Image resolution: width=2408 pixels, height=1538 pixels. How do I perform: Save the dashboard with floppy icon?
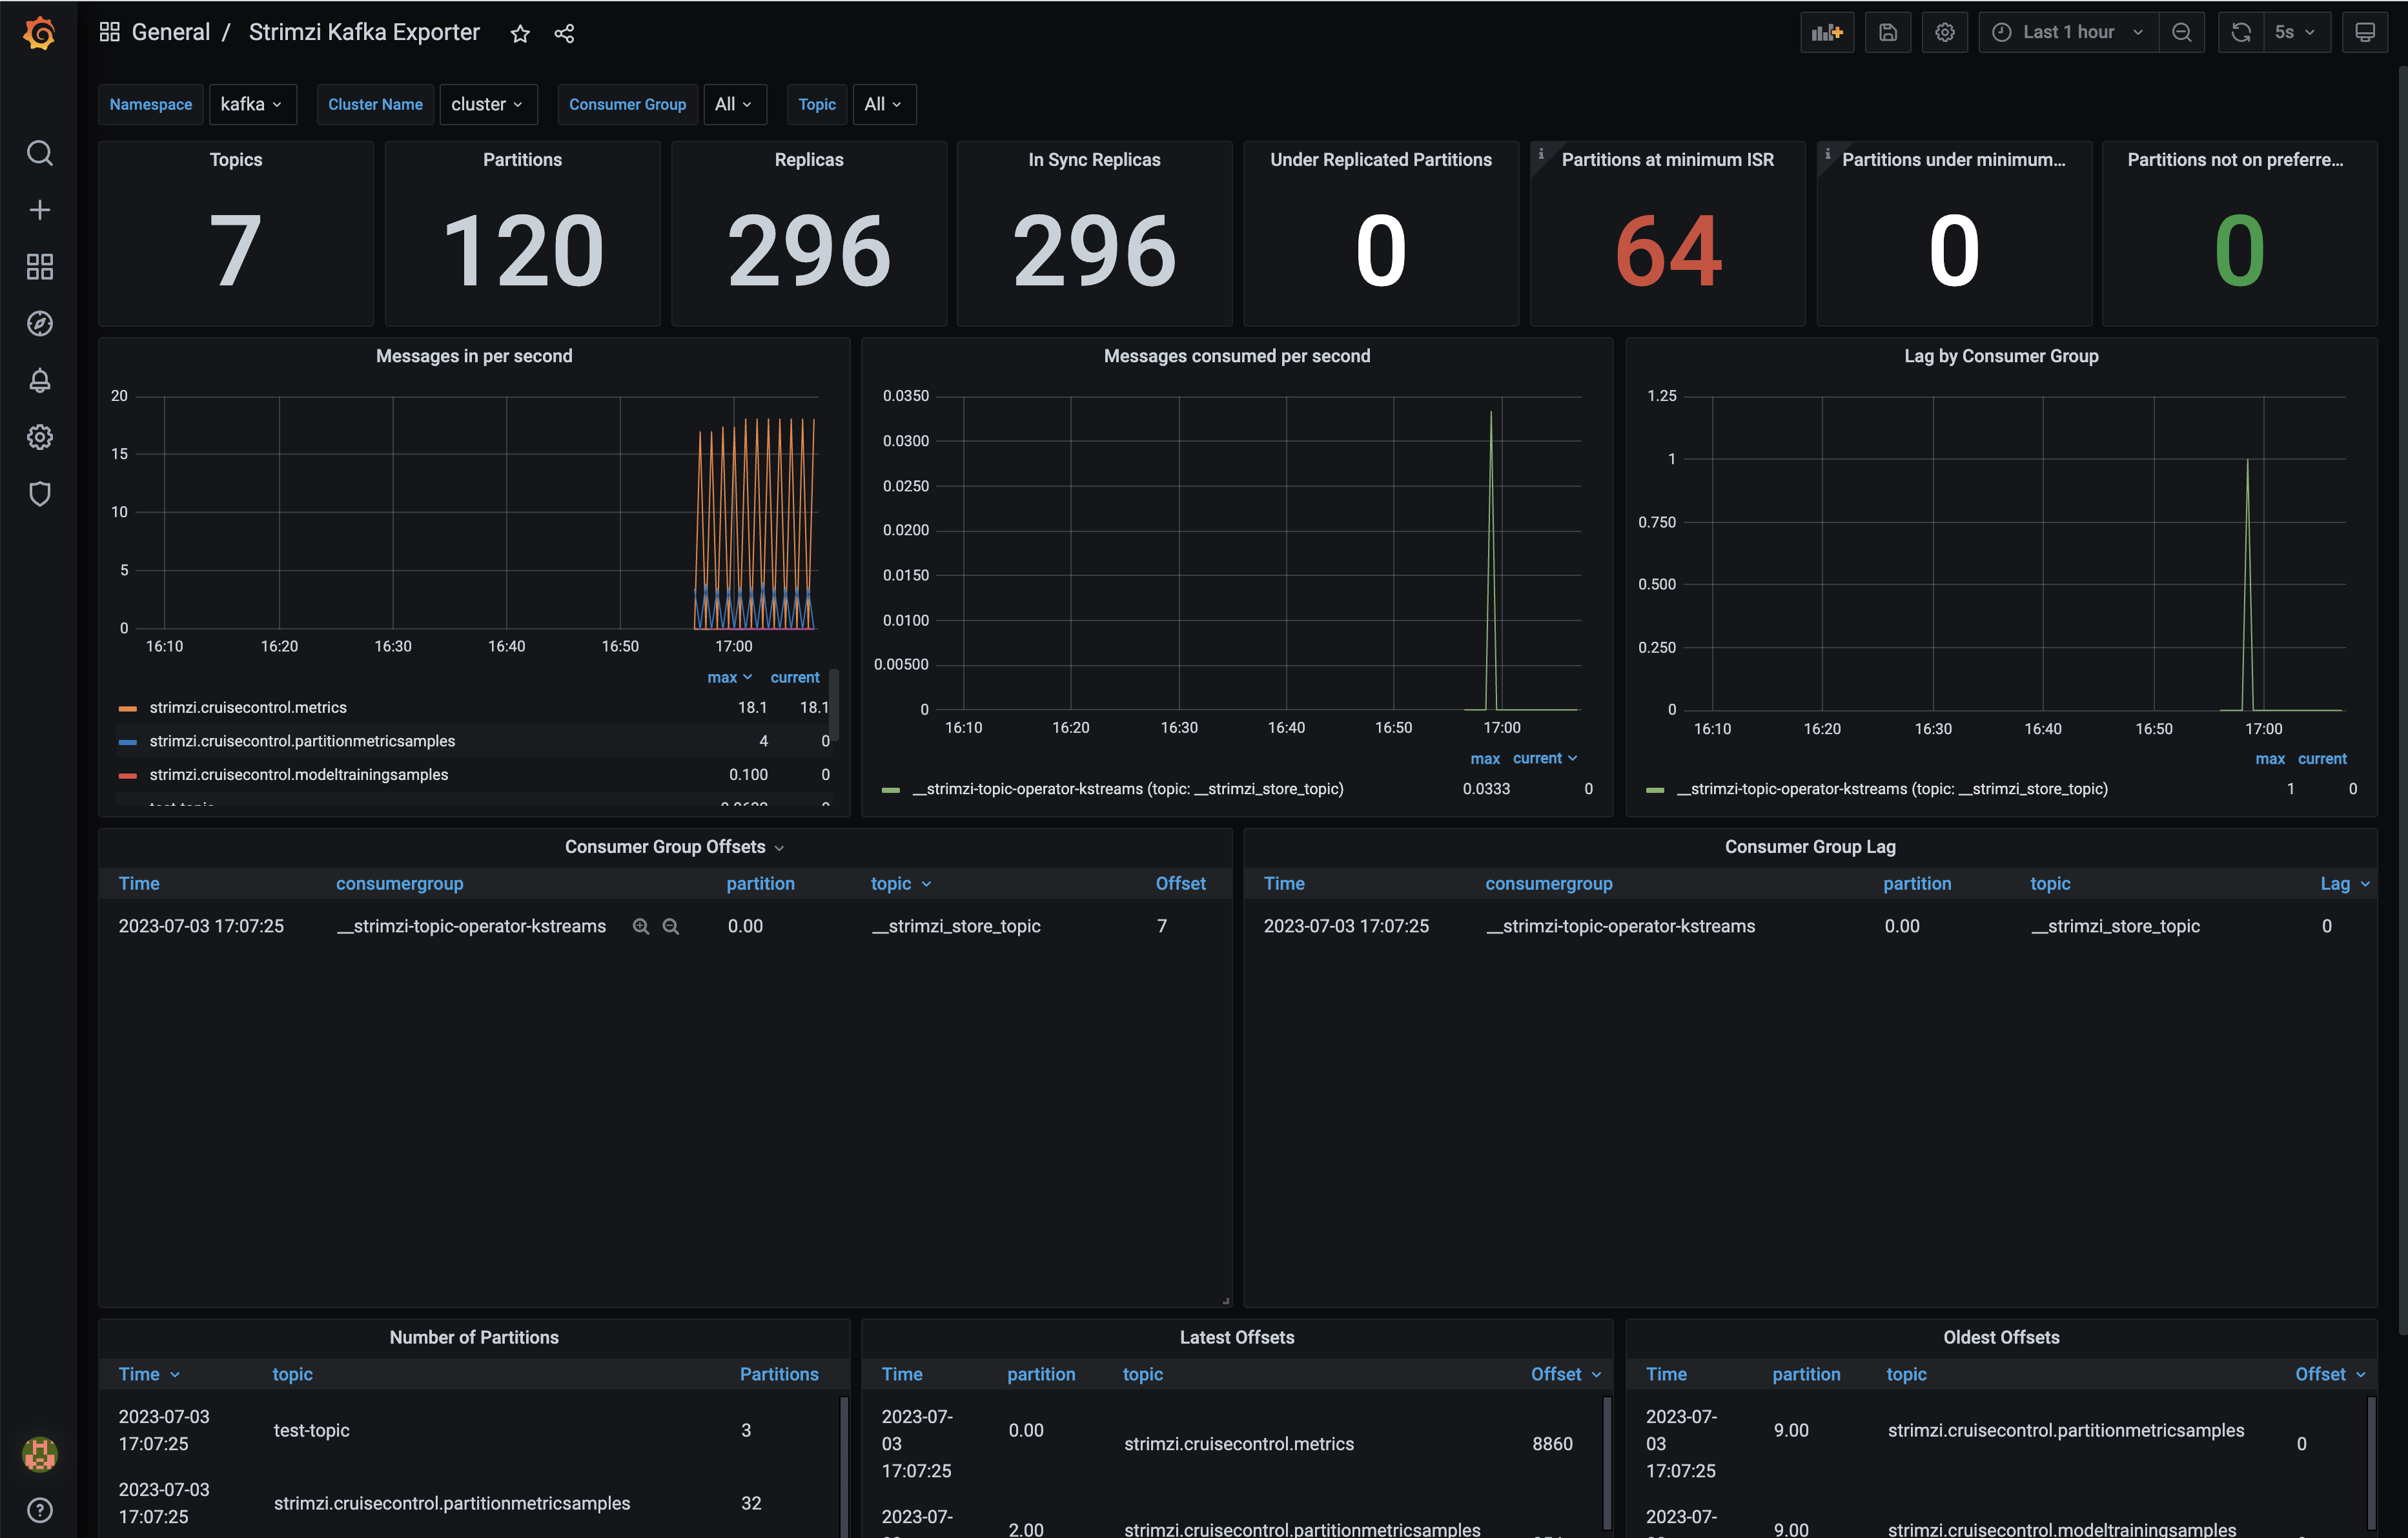1888,33
